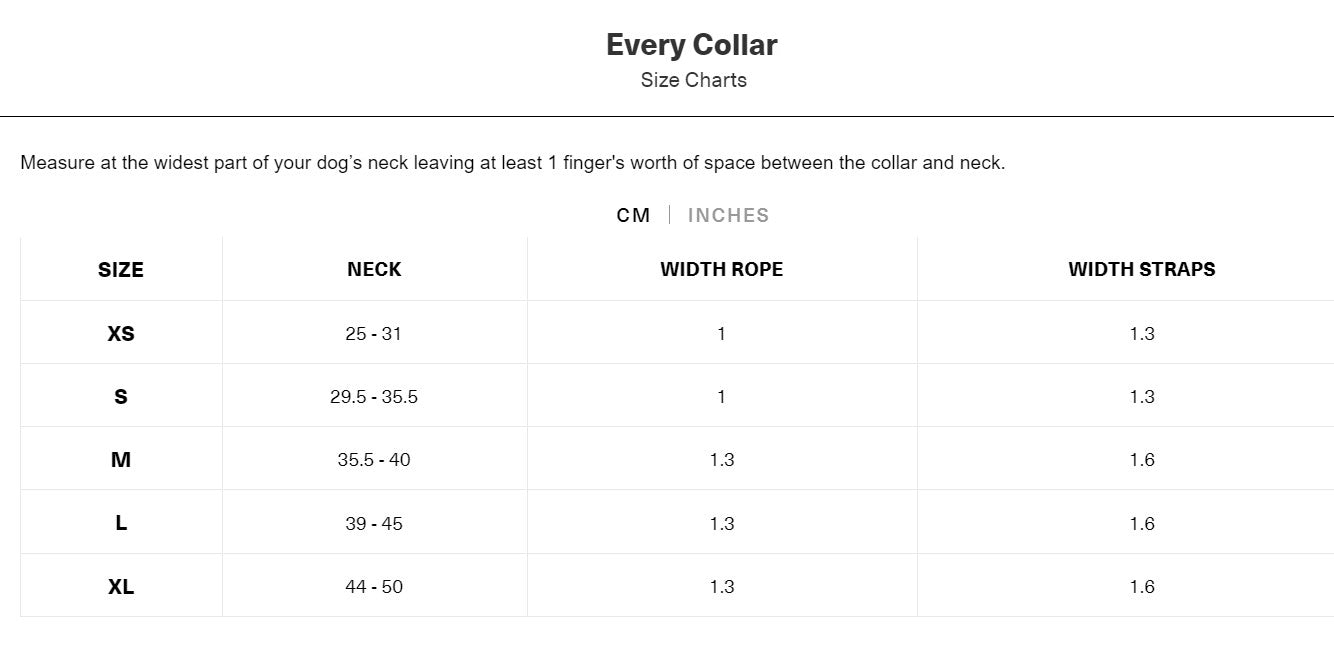Click the L size label
1334x667 pixels.
click(120, 522)
